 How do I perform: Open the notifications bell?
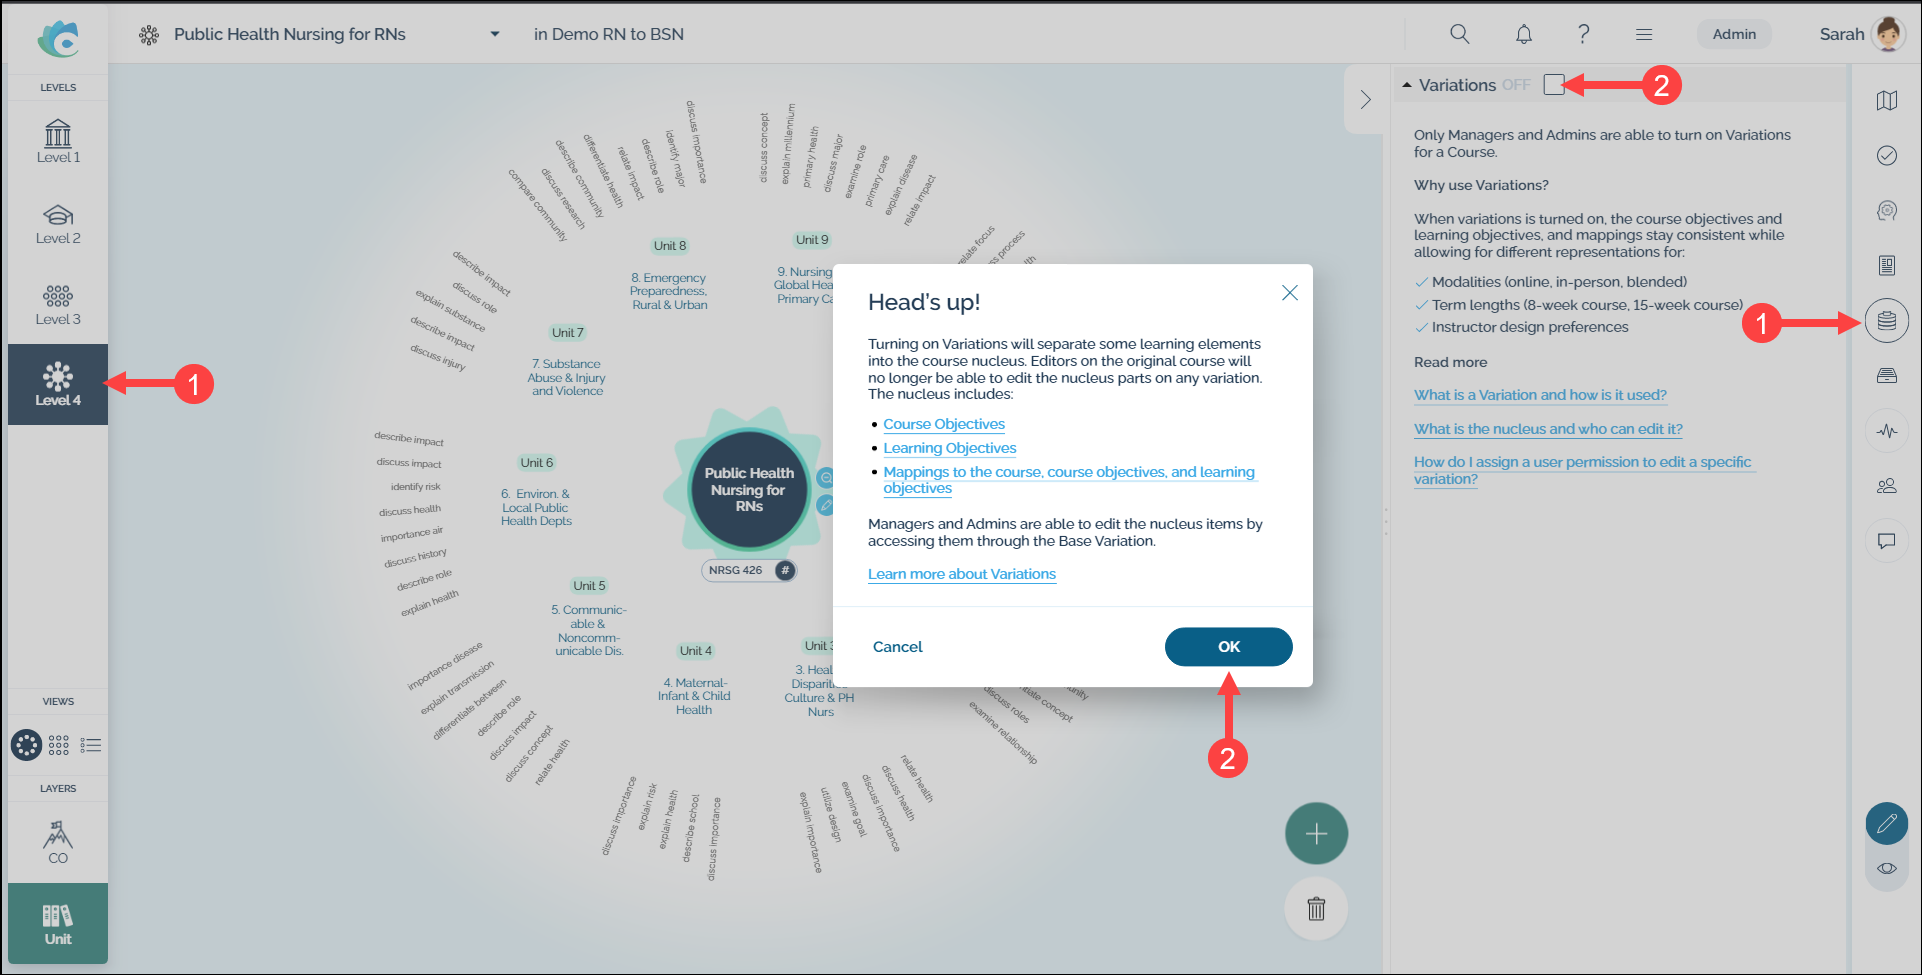[1523, 34]
